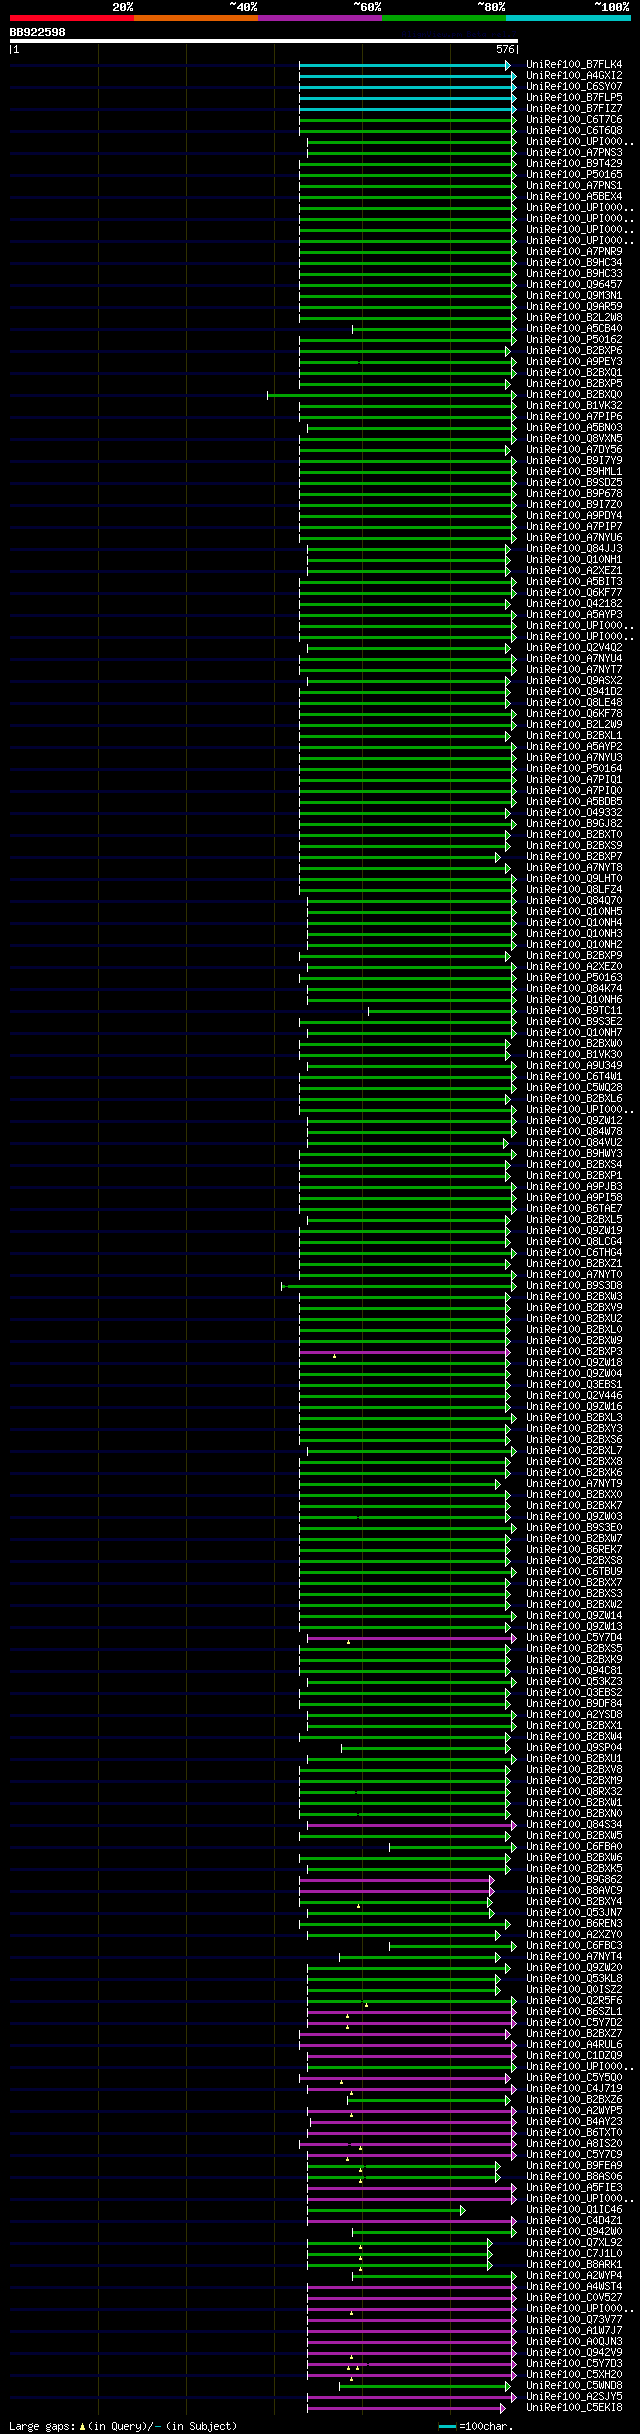Screen dimensions: 640x2434
Task: Click UniRef100_A2SJY5 label
Action: point(574,2397)
